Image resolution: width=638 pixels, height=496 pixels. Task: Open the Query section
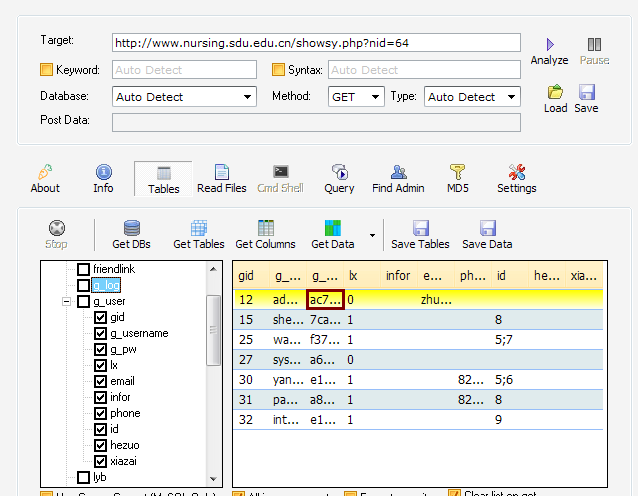click(339, 179)
